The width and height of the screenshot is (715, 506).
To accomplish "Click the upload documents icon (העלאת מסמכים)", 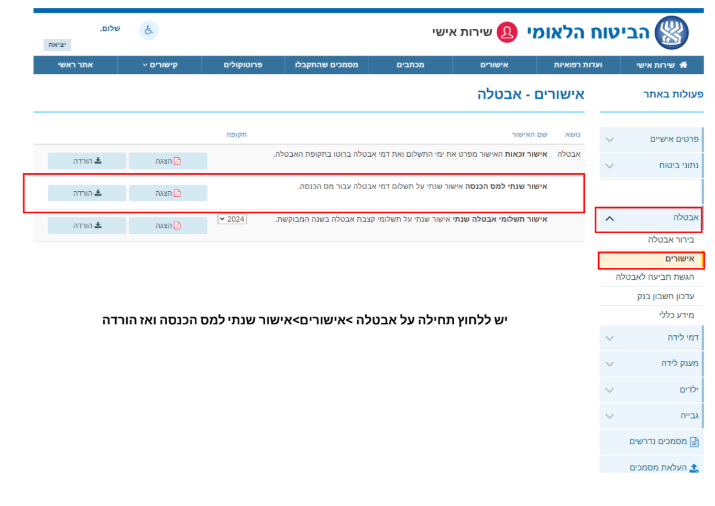I will coord(694,467).
